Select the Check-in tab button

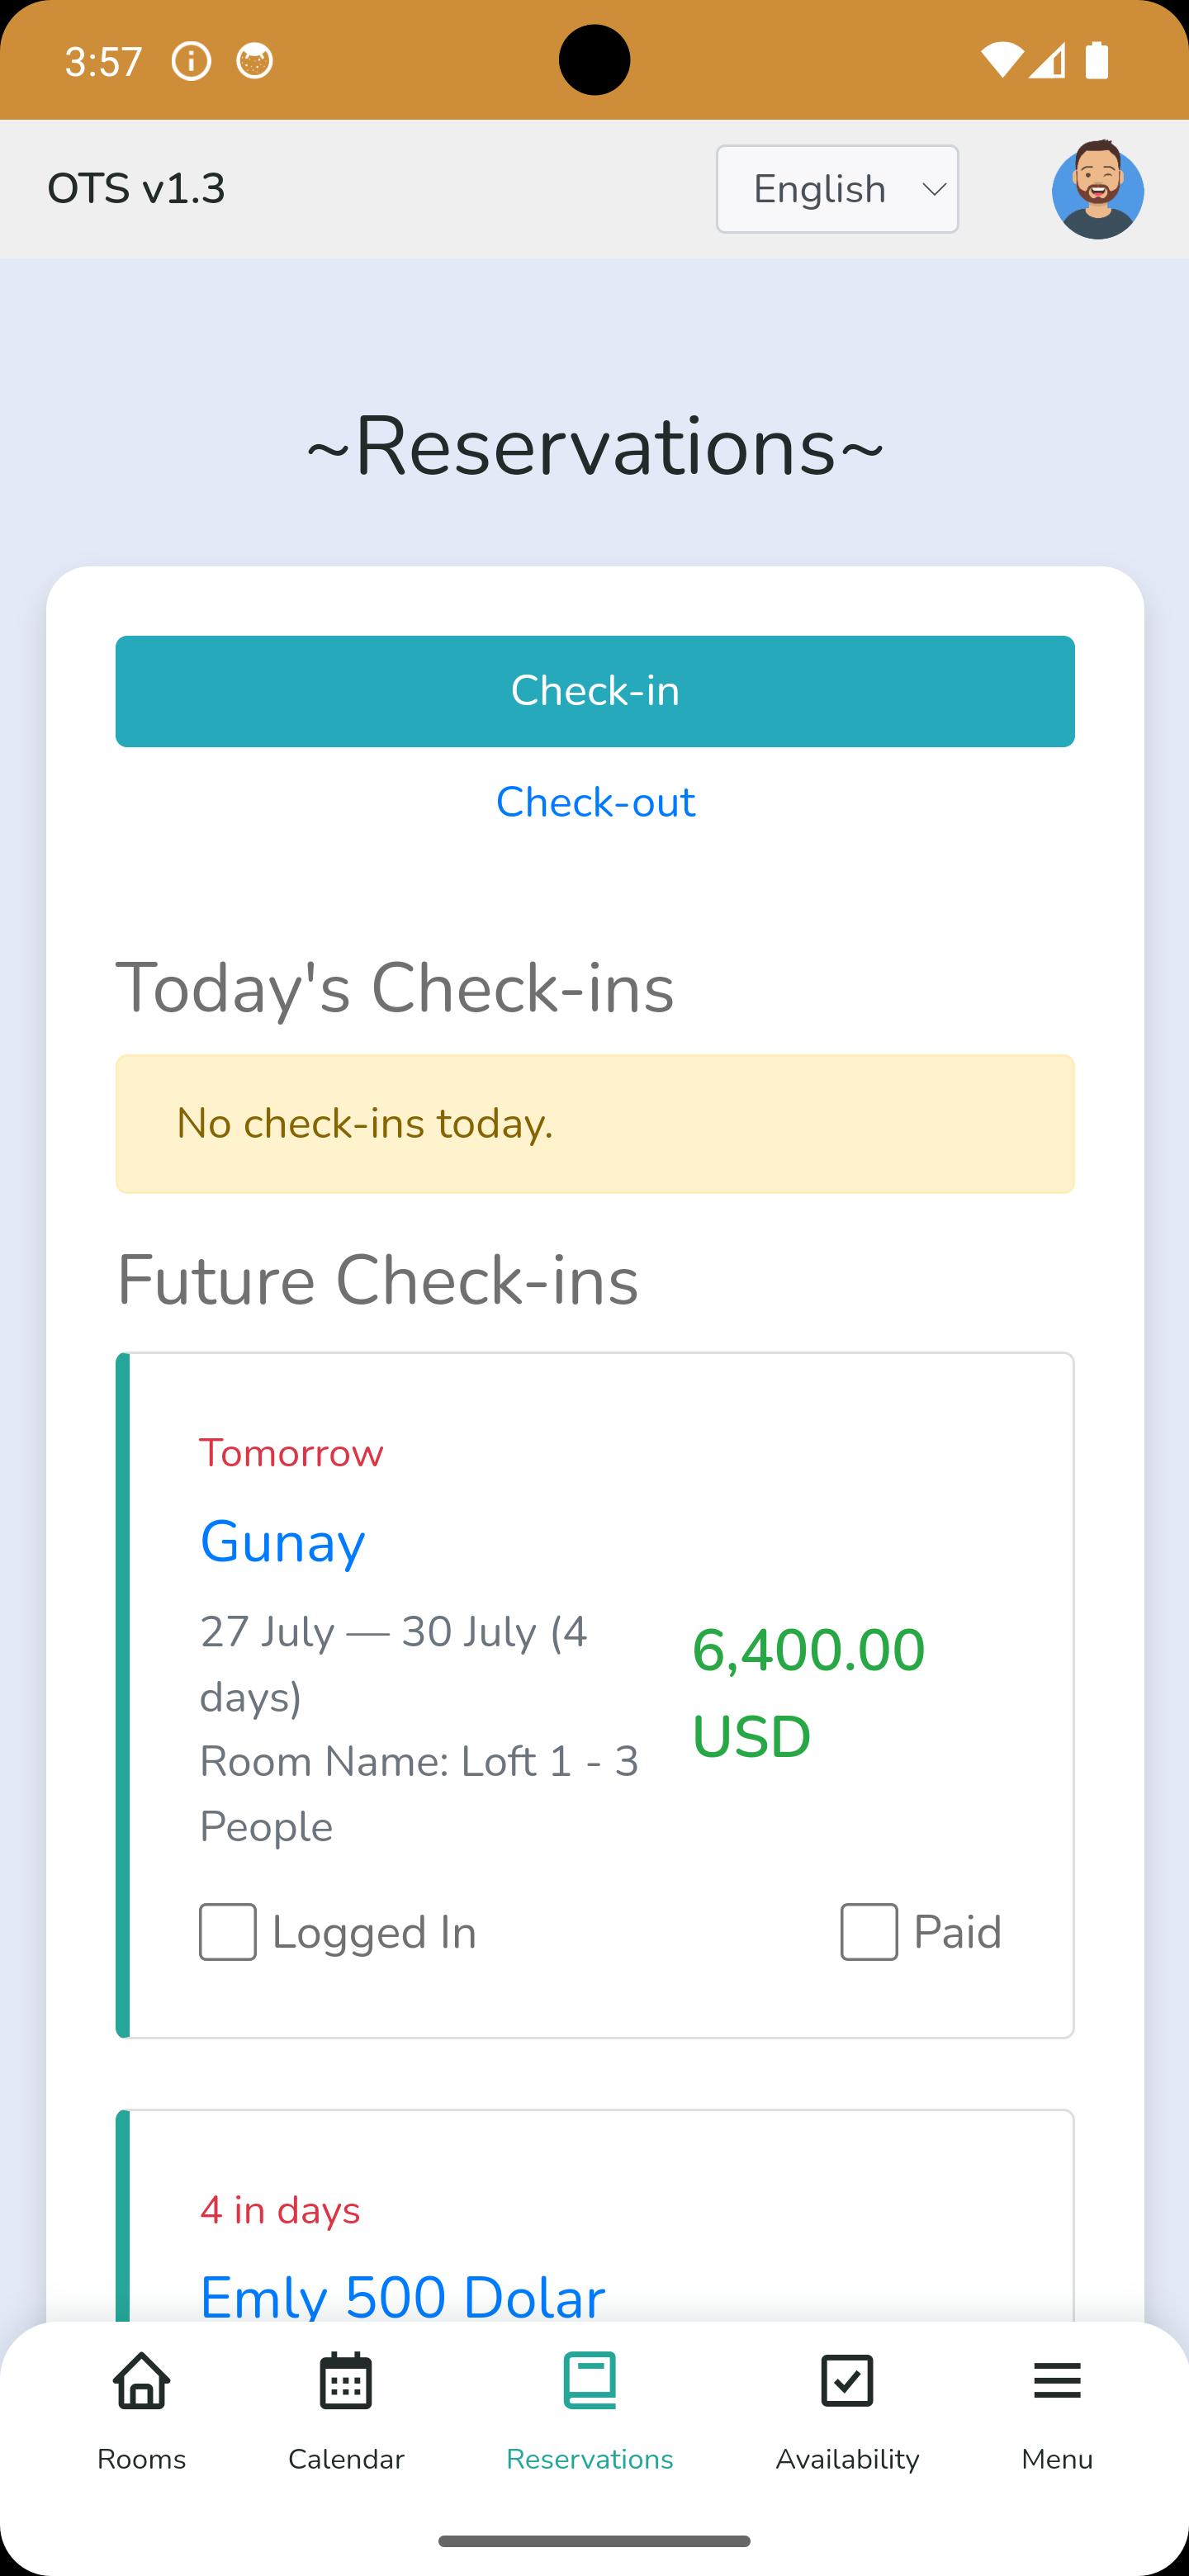[595, 691]
